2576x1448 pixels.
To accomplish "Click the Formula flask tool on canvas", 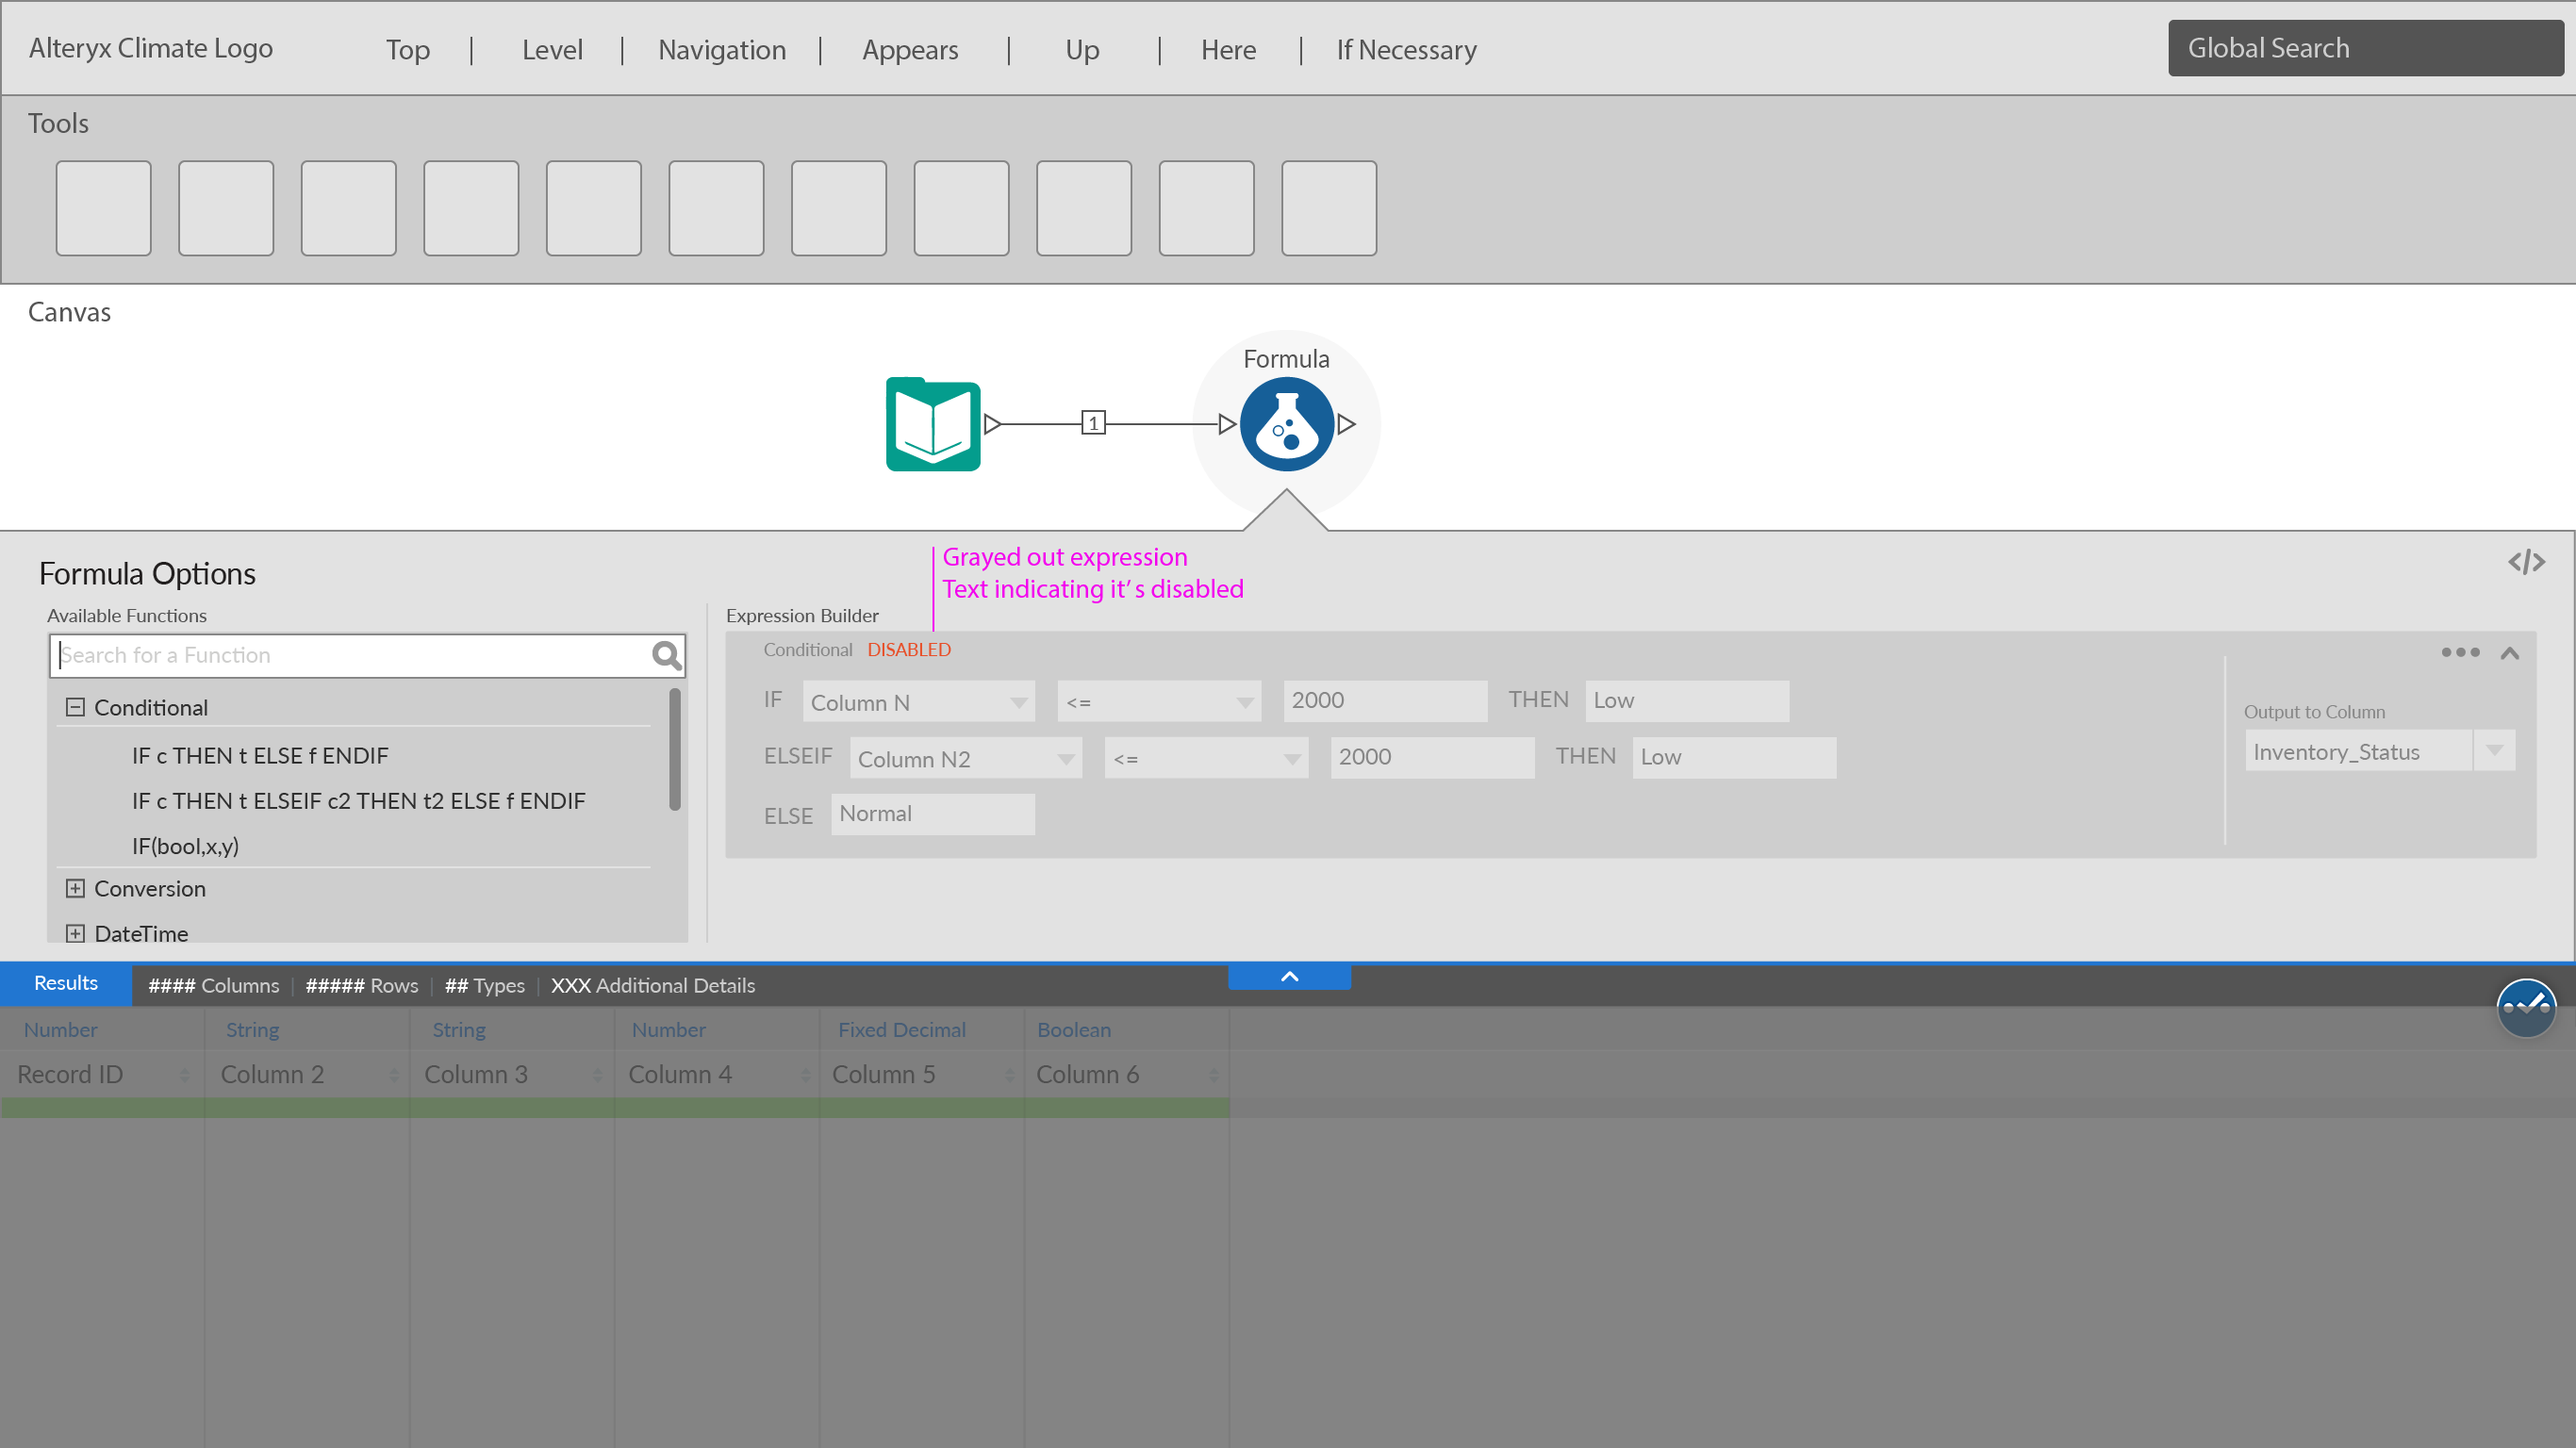I will (1286, 424).
